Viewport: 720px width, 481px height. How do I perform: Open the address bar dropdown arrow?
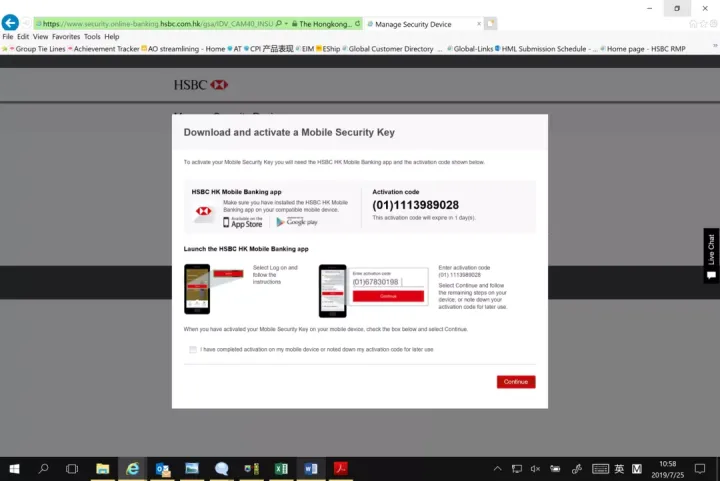(286, 23)
